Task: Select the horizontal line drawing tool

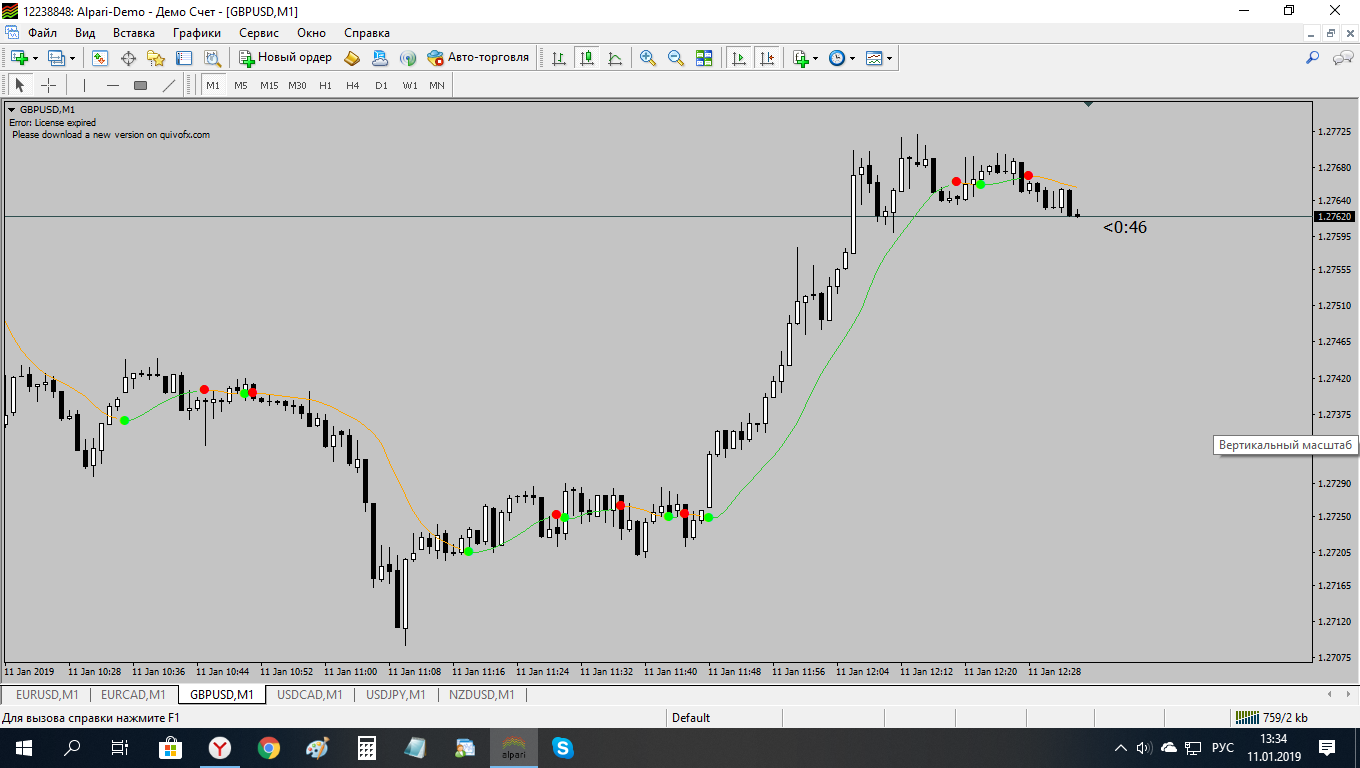Action: coord(113,85)
